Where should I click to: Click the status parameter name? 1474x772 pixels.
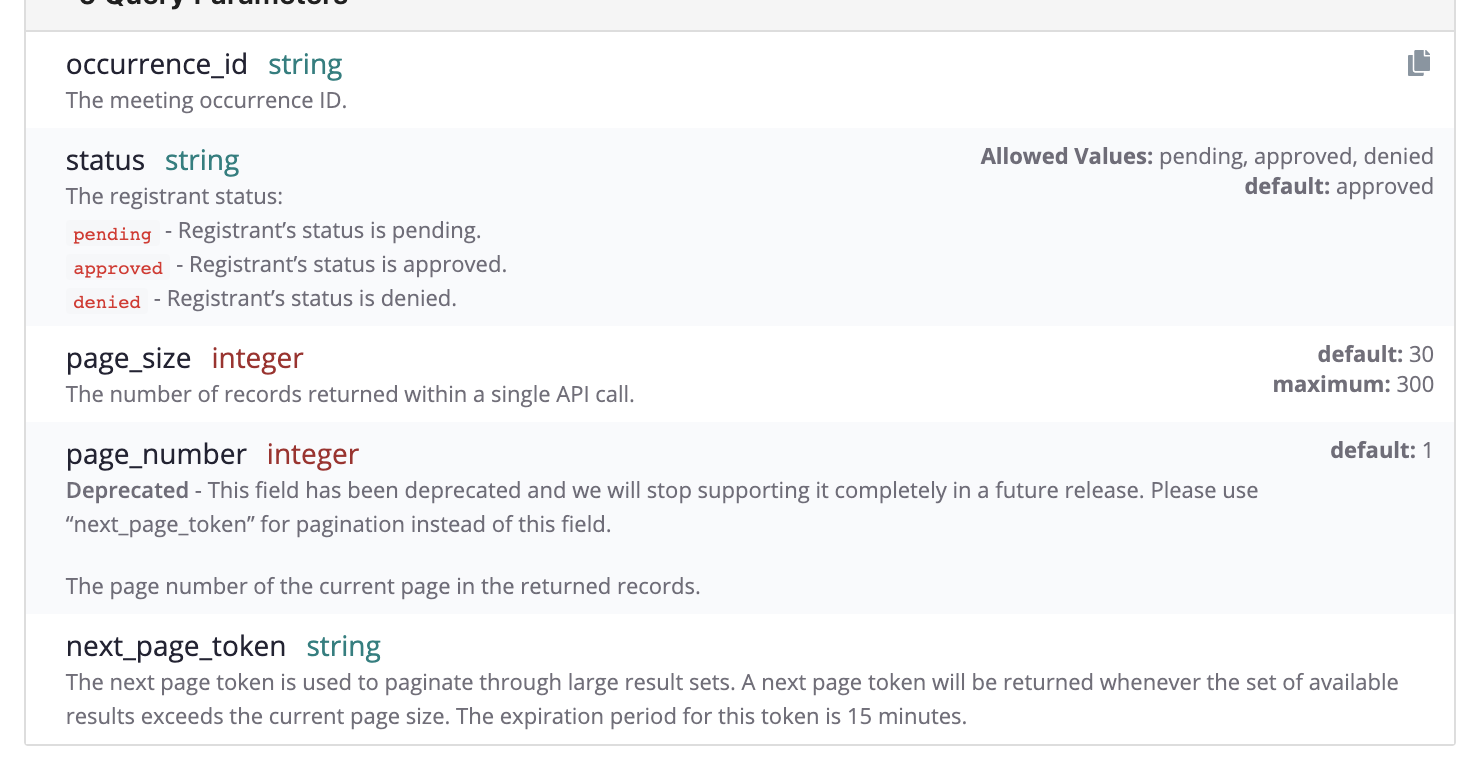tap(105, 161)
